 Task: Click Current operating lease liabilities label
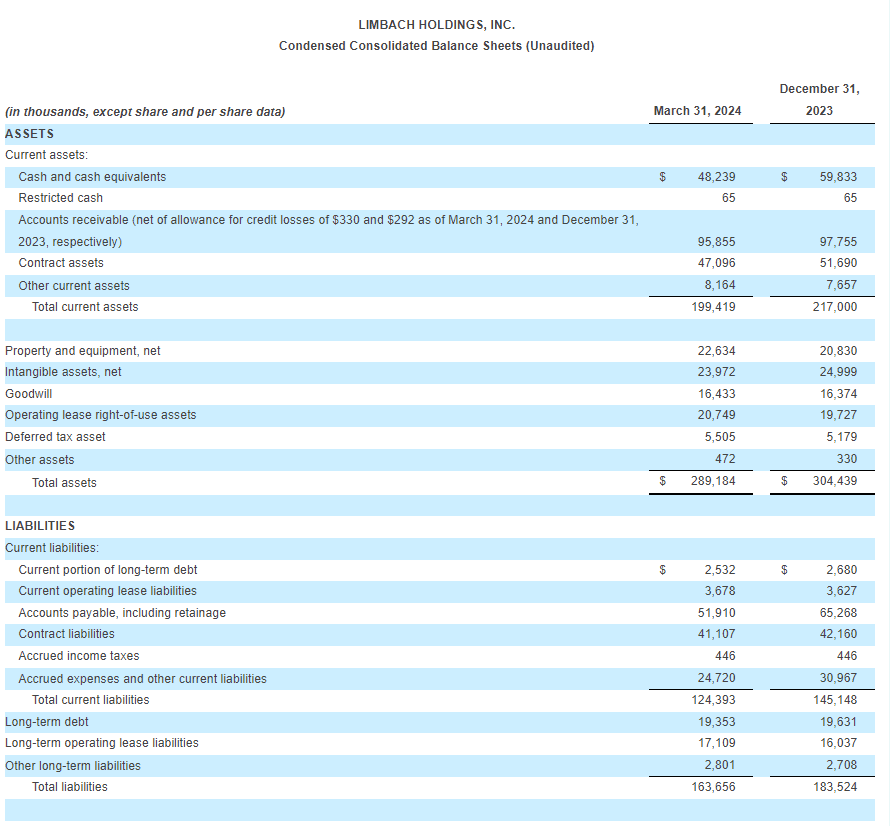coord(108,591)
